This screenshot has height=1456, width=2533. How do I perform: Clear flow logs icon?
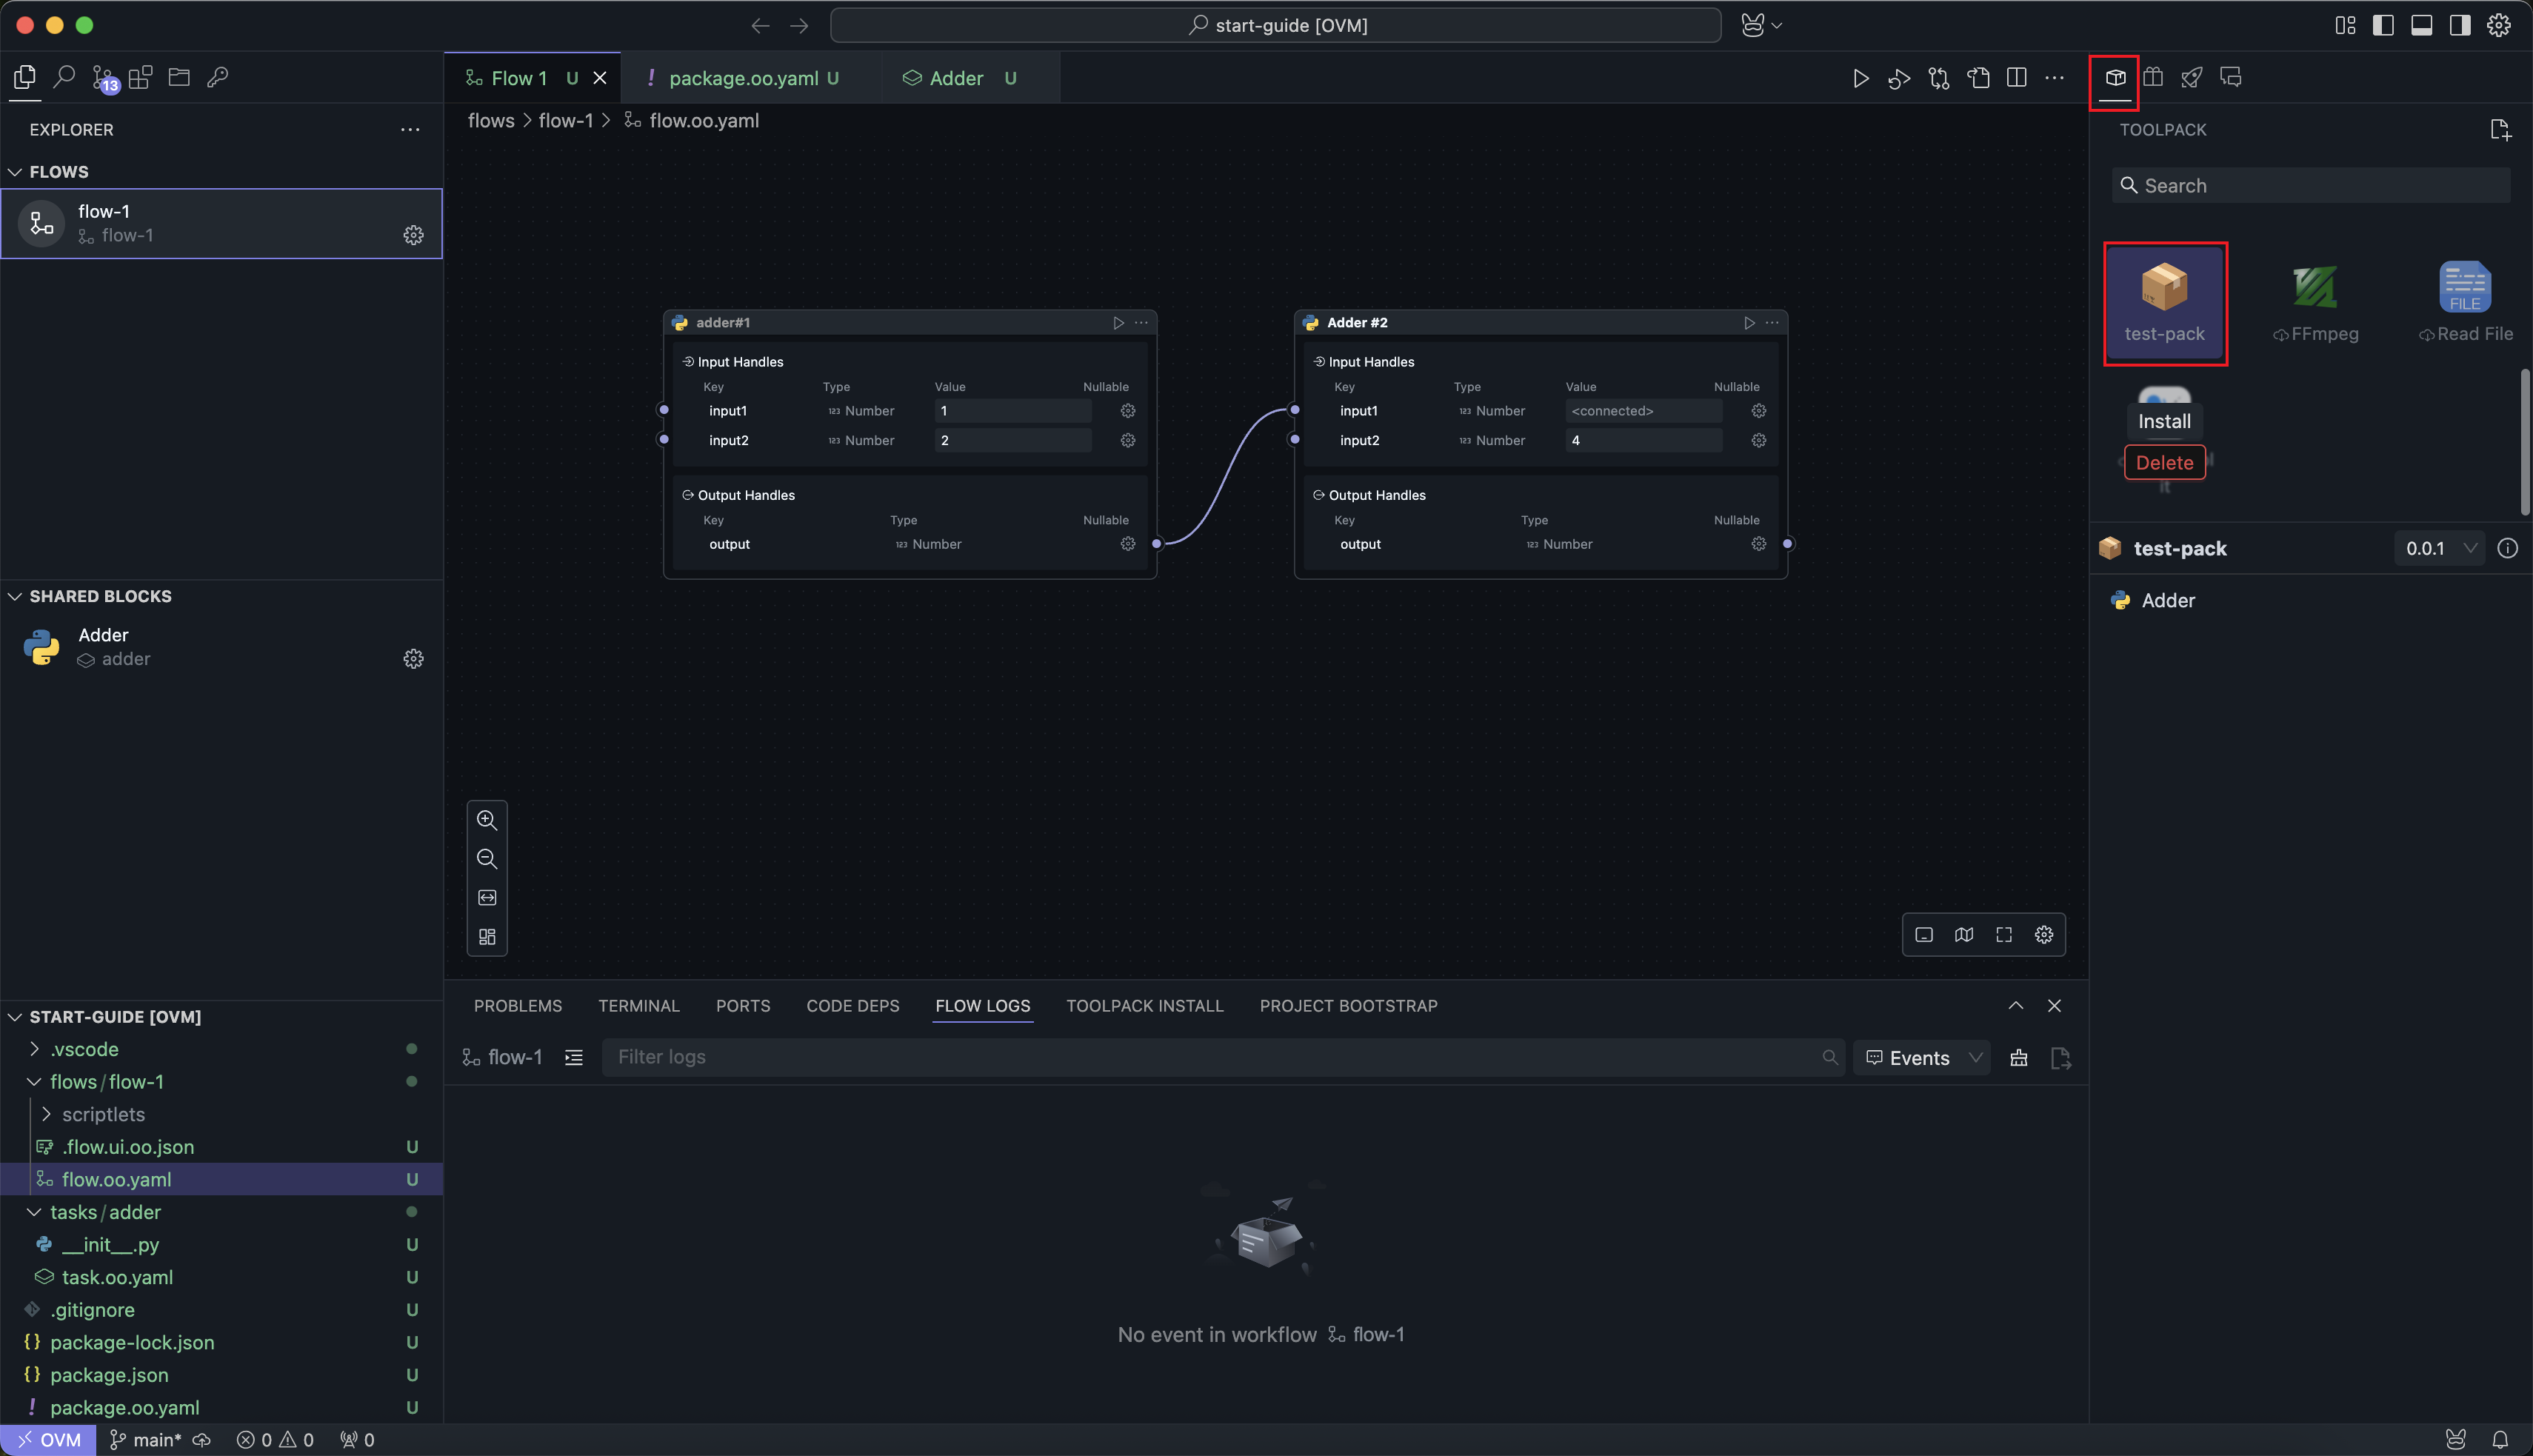pos(2019,1058)
